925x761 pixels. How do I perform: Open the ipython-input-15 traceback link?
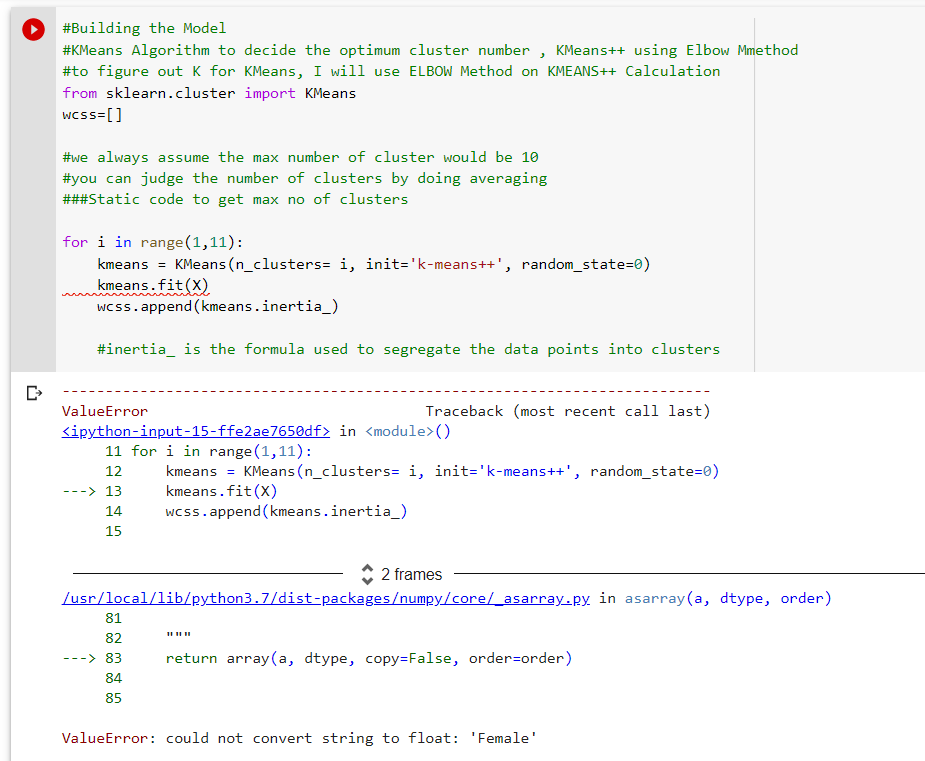click(x=195, y=429)
